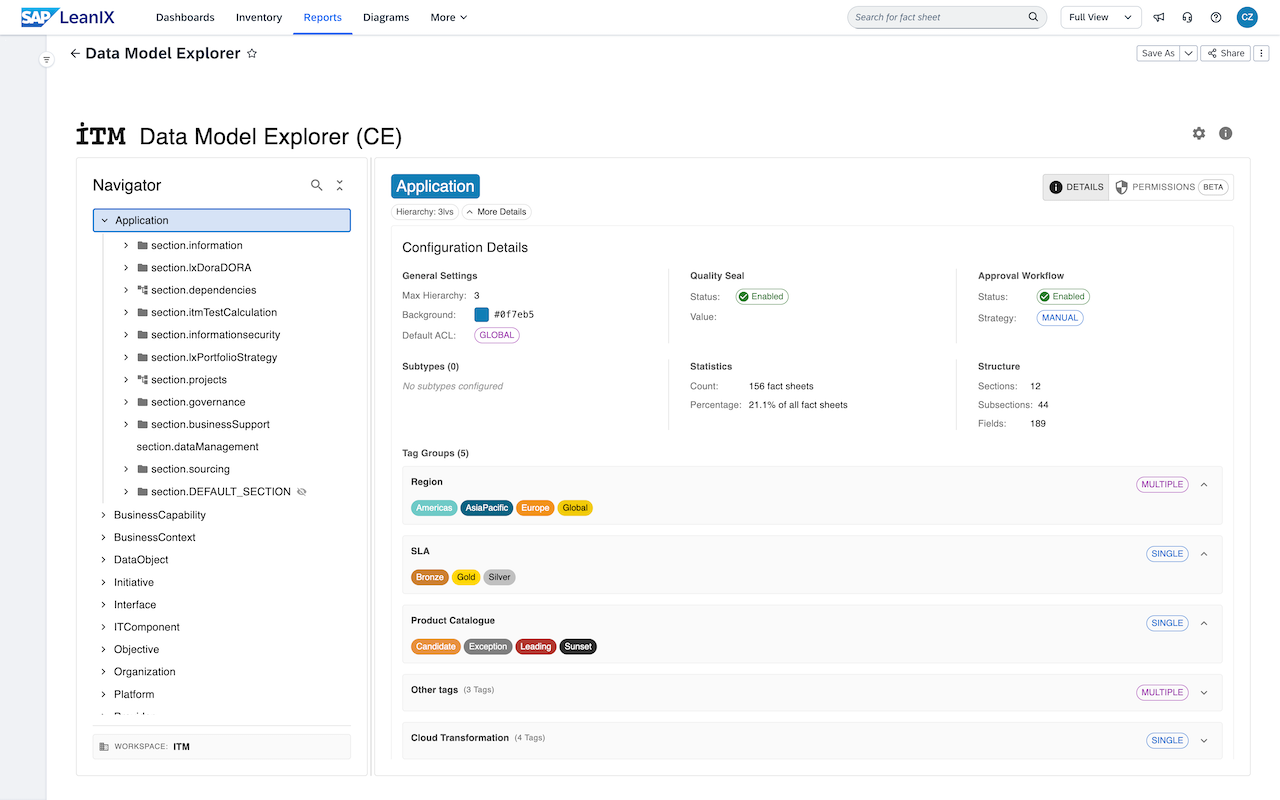Image resolution: width=1280 pixels, height=800 pixels.
Task: Open the support headset icon
Action: 1187,17
